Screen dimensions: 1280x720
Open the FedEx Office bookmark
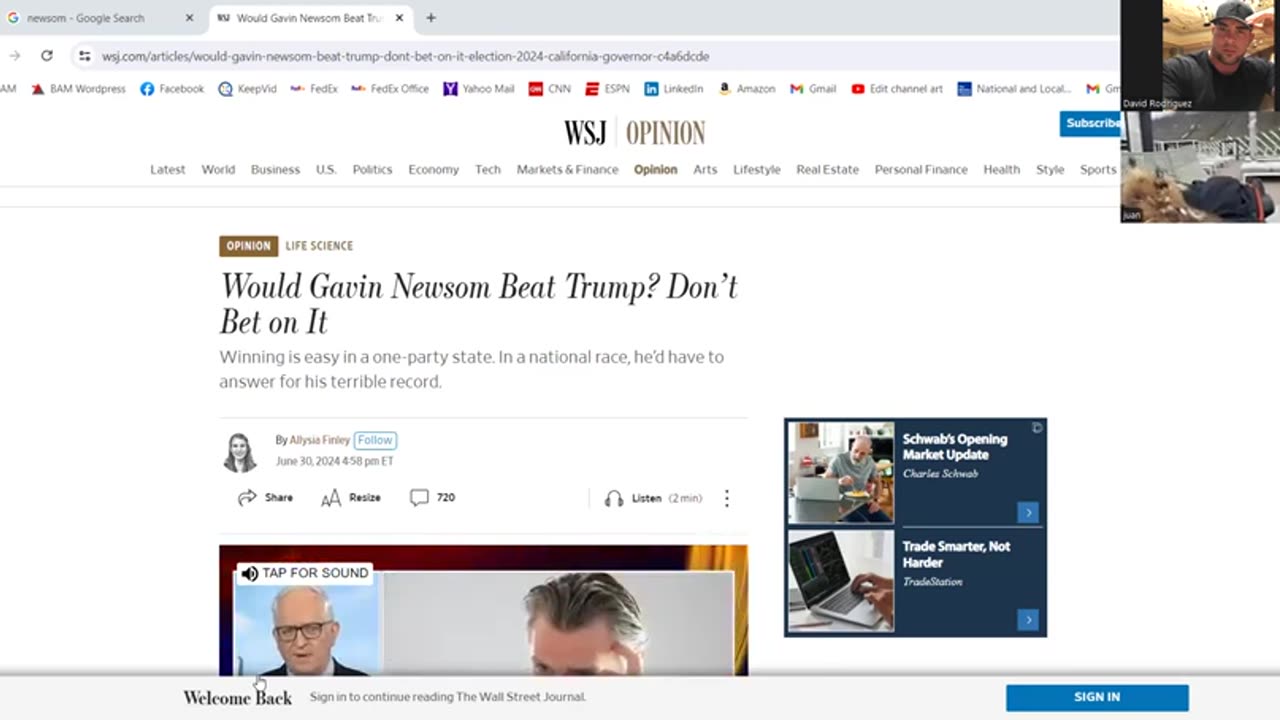pos(390,89)
